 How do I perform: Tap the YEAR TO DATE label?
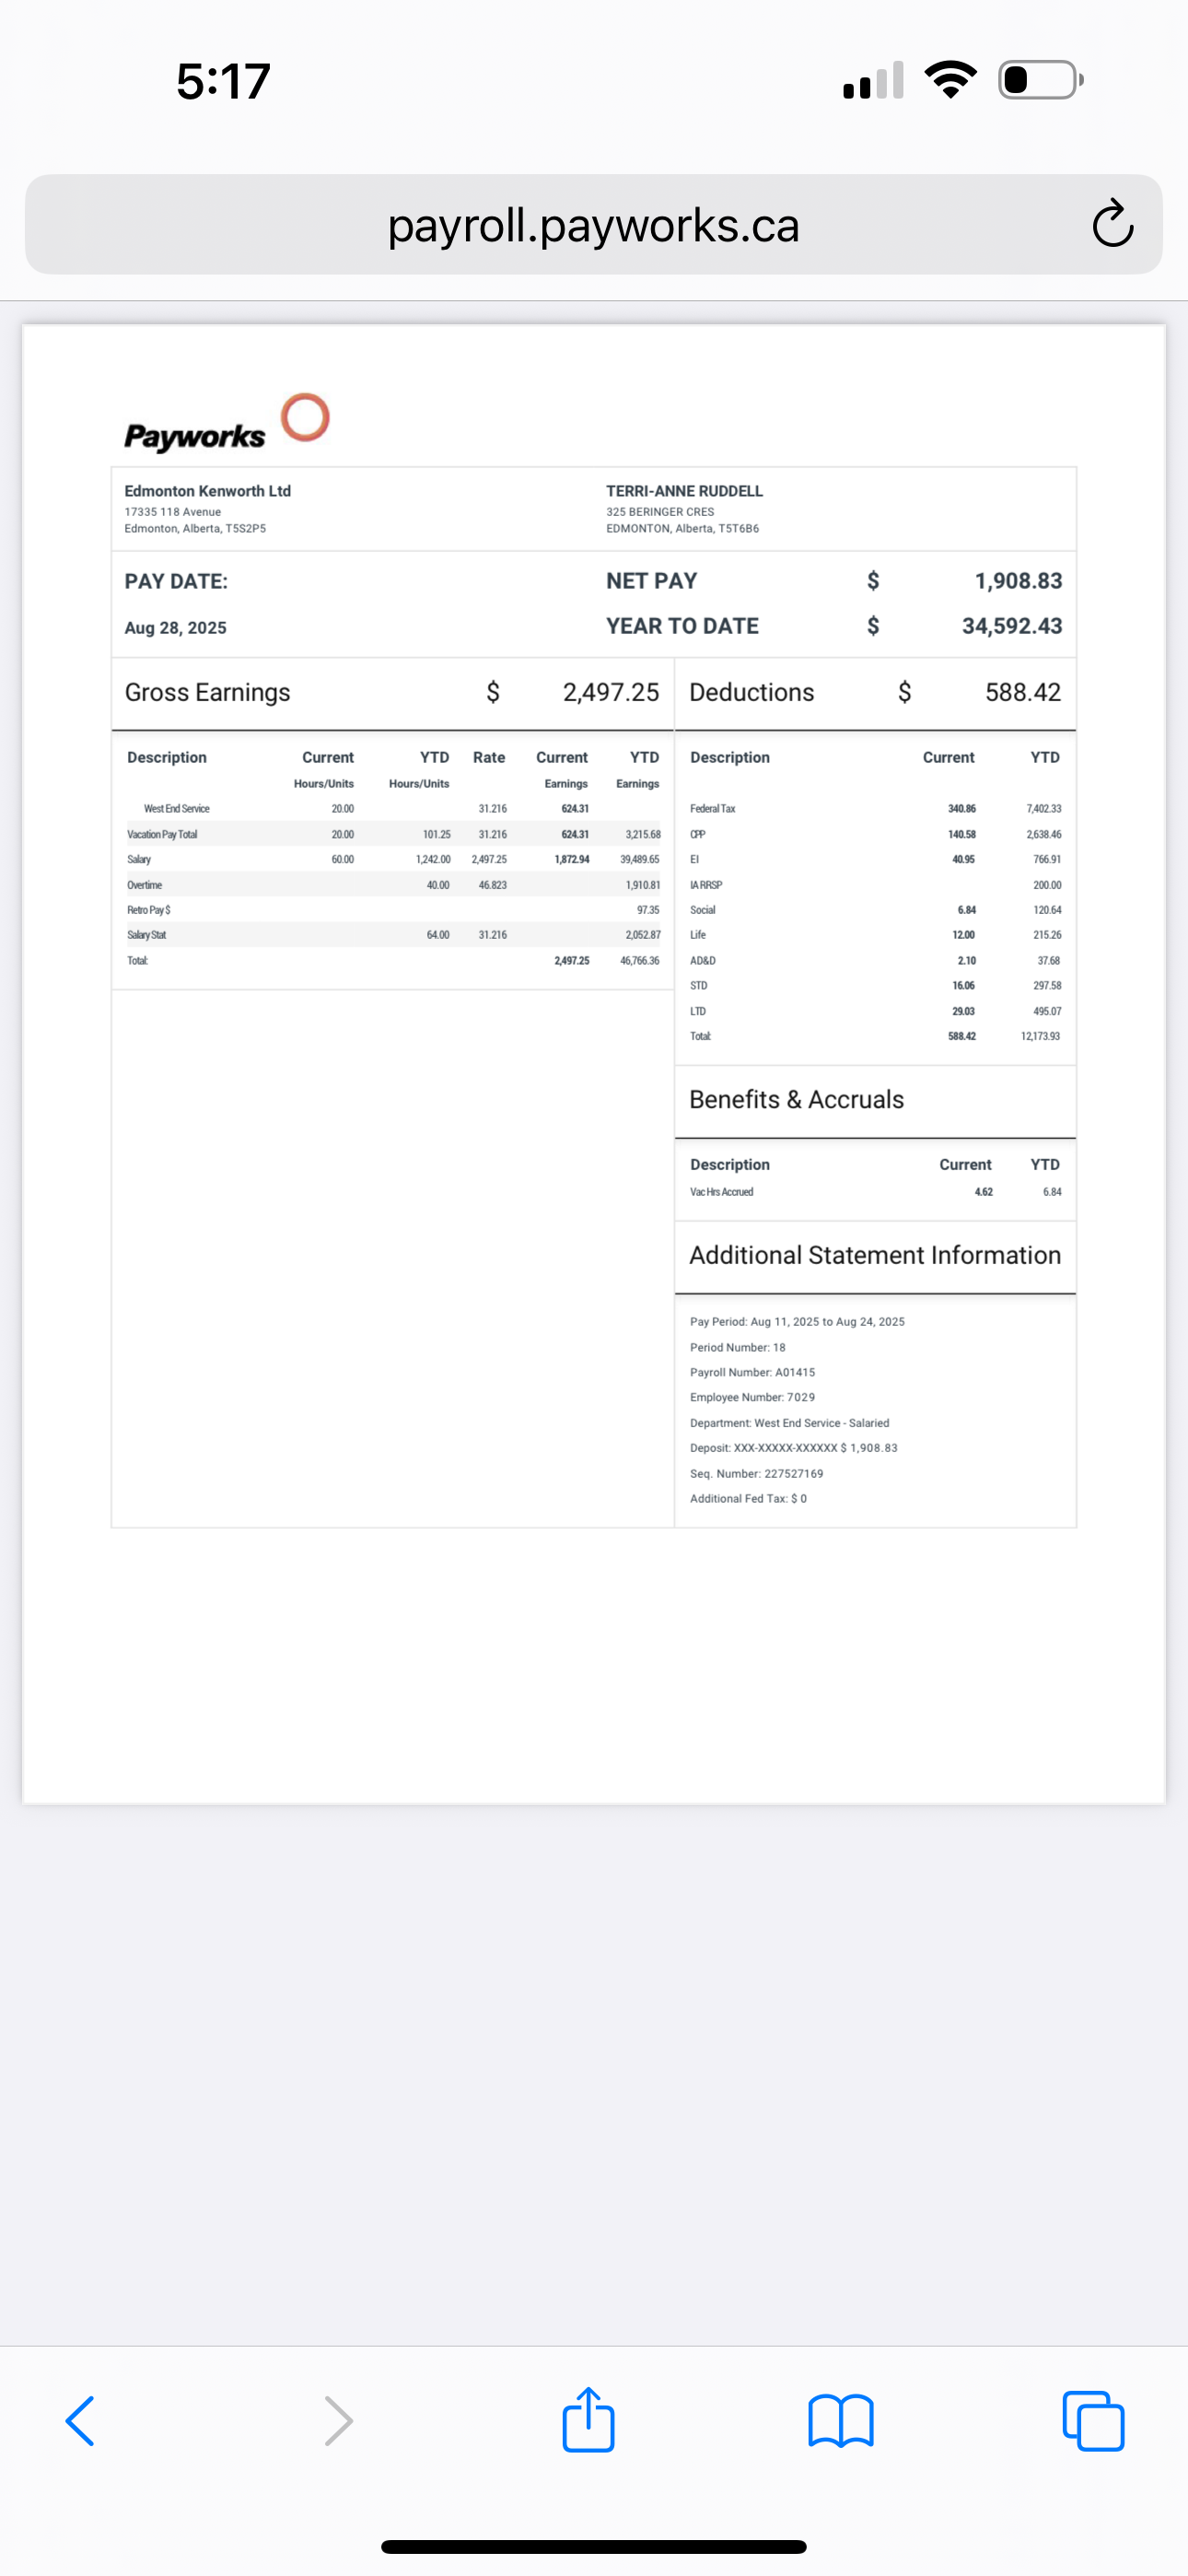click(x=682, y=626)
